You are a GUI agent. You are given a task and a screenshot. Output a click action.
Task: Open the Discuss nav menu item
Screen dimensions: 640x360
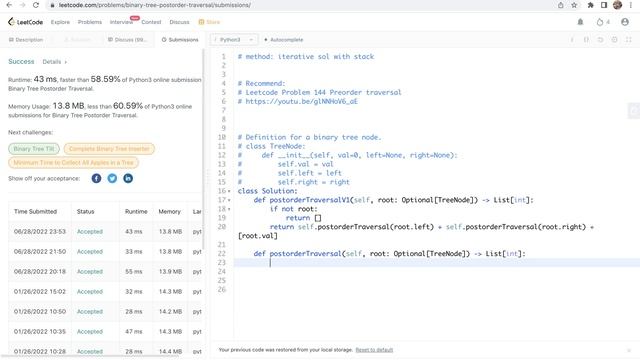pyautogui.click(x=180, y=22)
